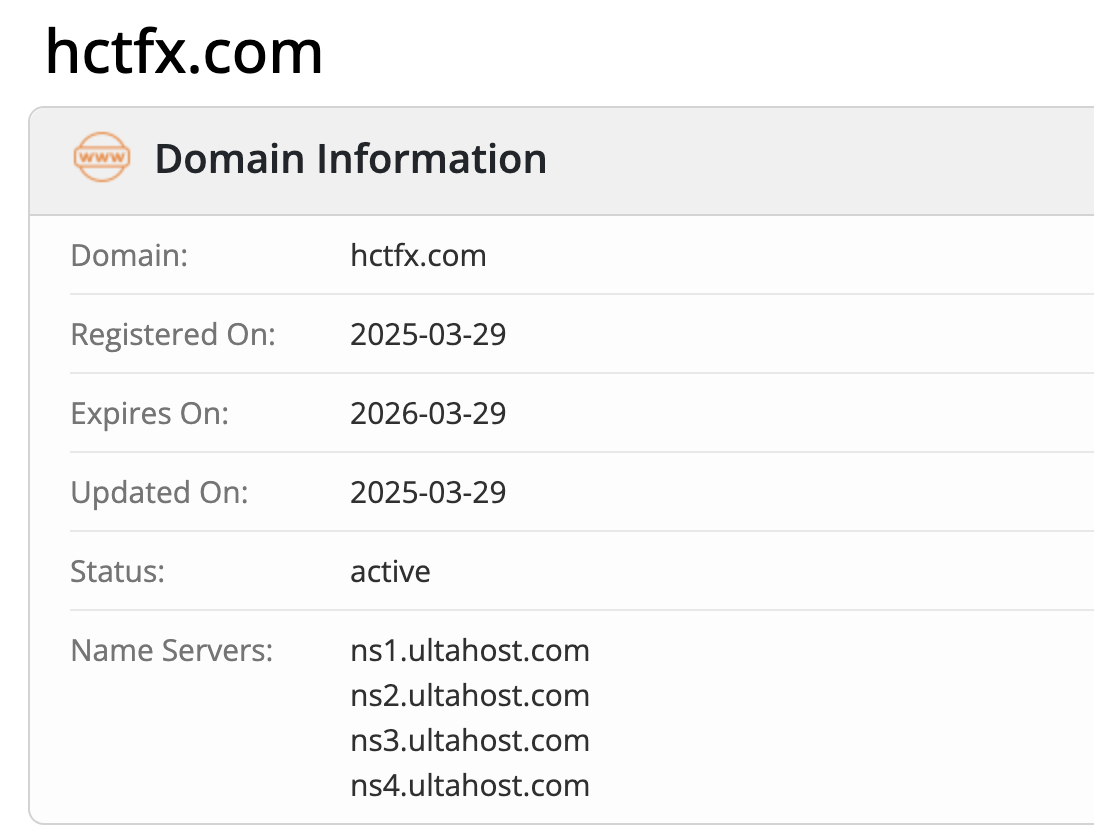Viewport: 1094px width, 836px height.
Task: Click the empty gray header bar area right of Domain Information
Action: click(x=820, y=160)
